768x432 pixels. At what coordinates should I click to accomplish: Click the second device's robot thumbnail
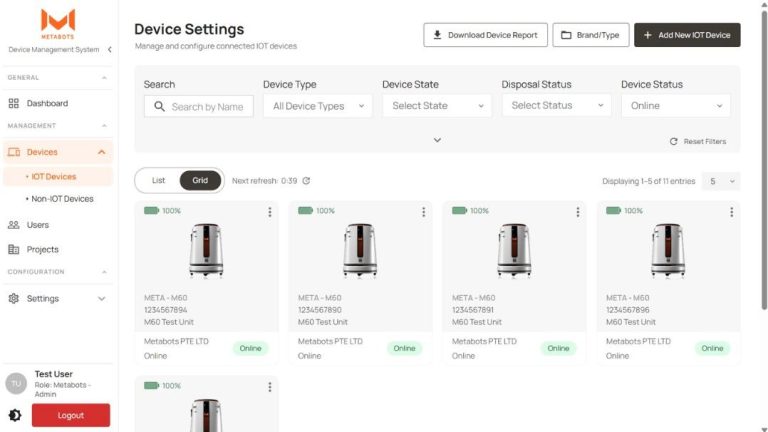pyautogui.click(x=360, y=250)
